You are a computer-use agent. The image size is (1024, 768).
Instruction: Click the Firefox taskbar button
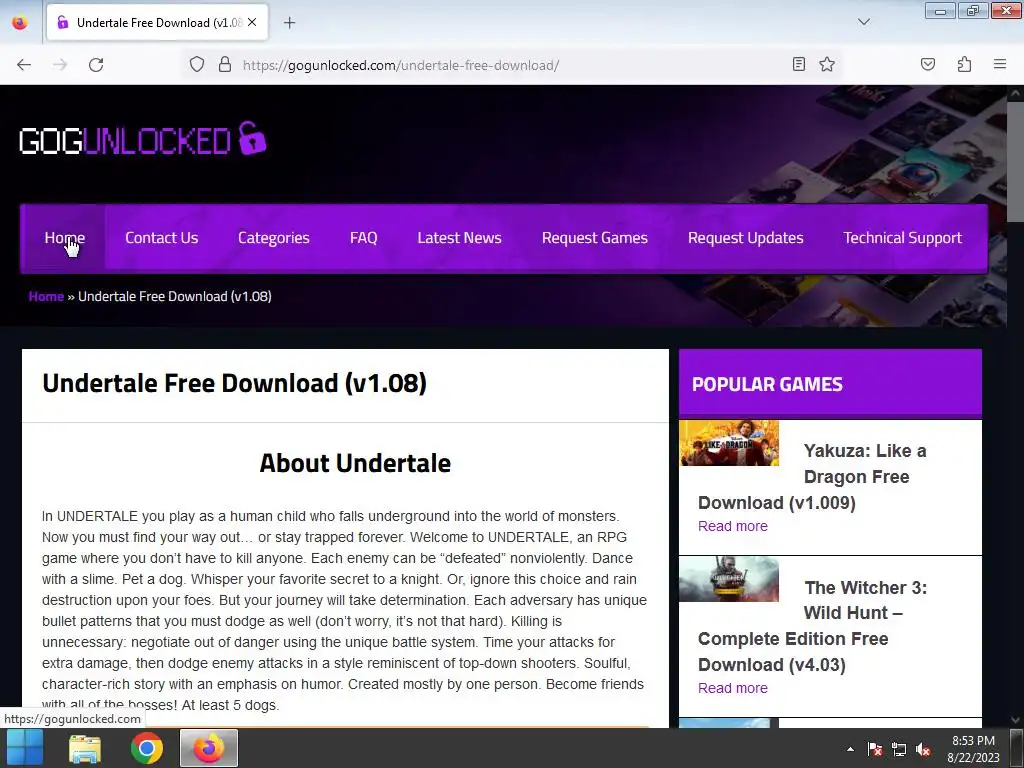click(x=209, y=748)
